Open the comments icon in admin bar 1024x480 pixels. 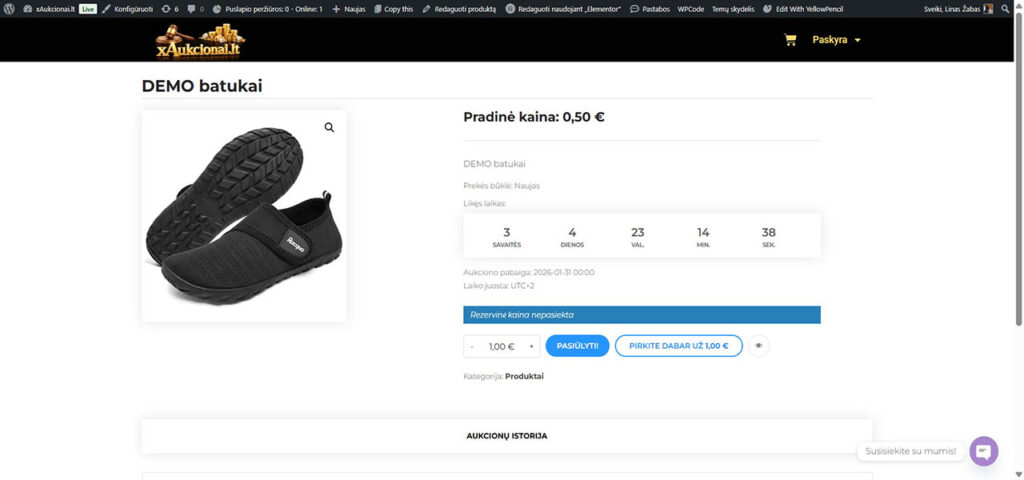pos(196,8)
